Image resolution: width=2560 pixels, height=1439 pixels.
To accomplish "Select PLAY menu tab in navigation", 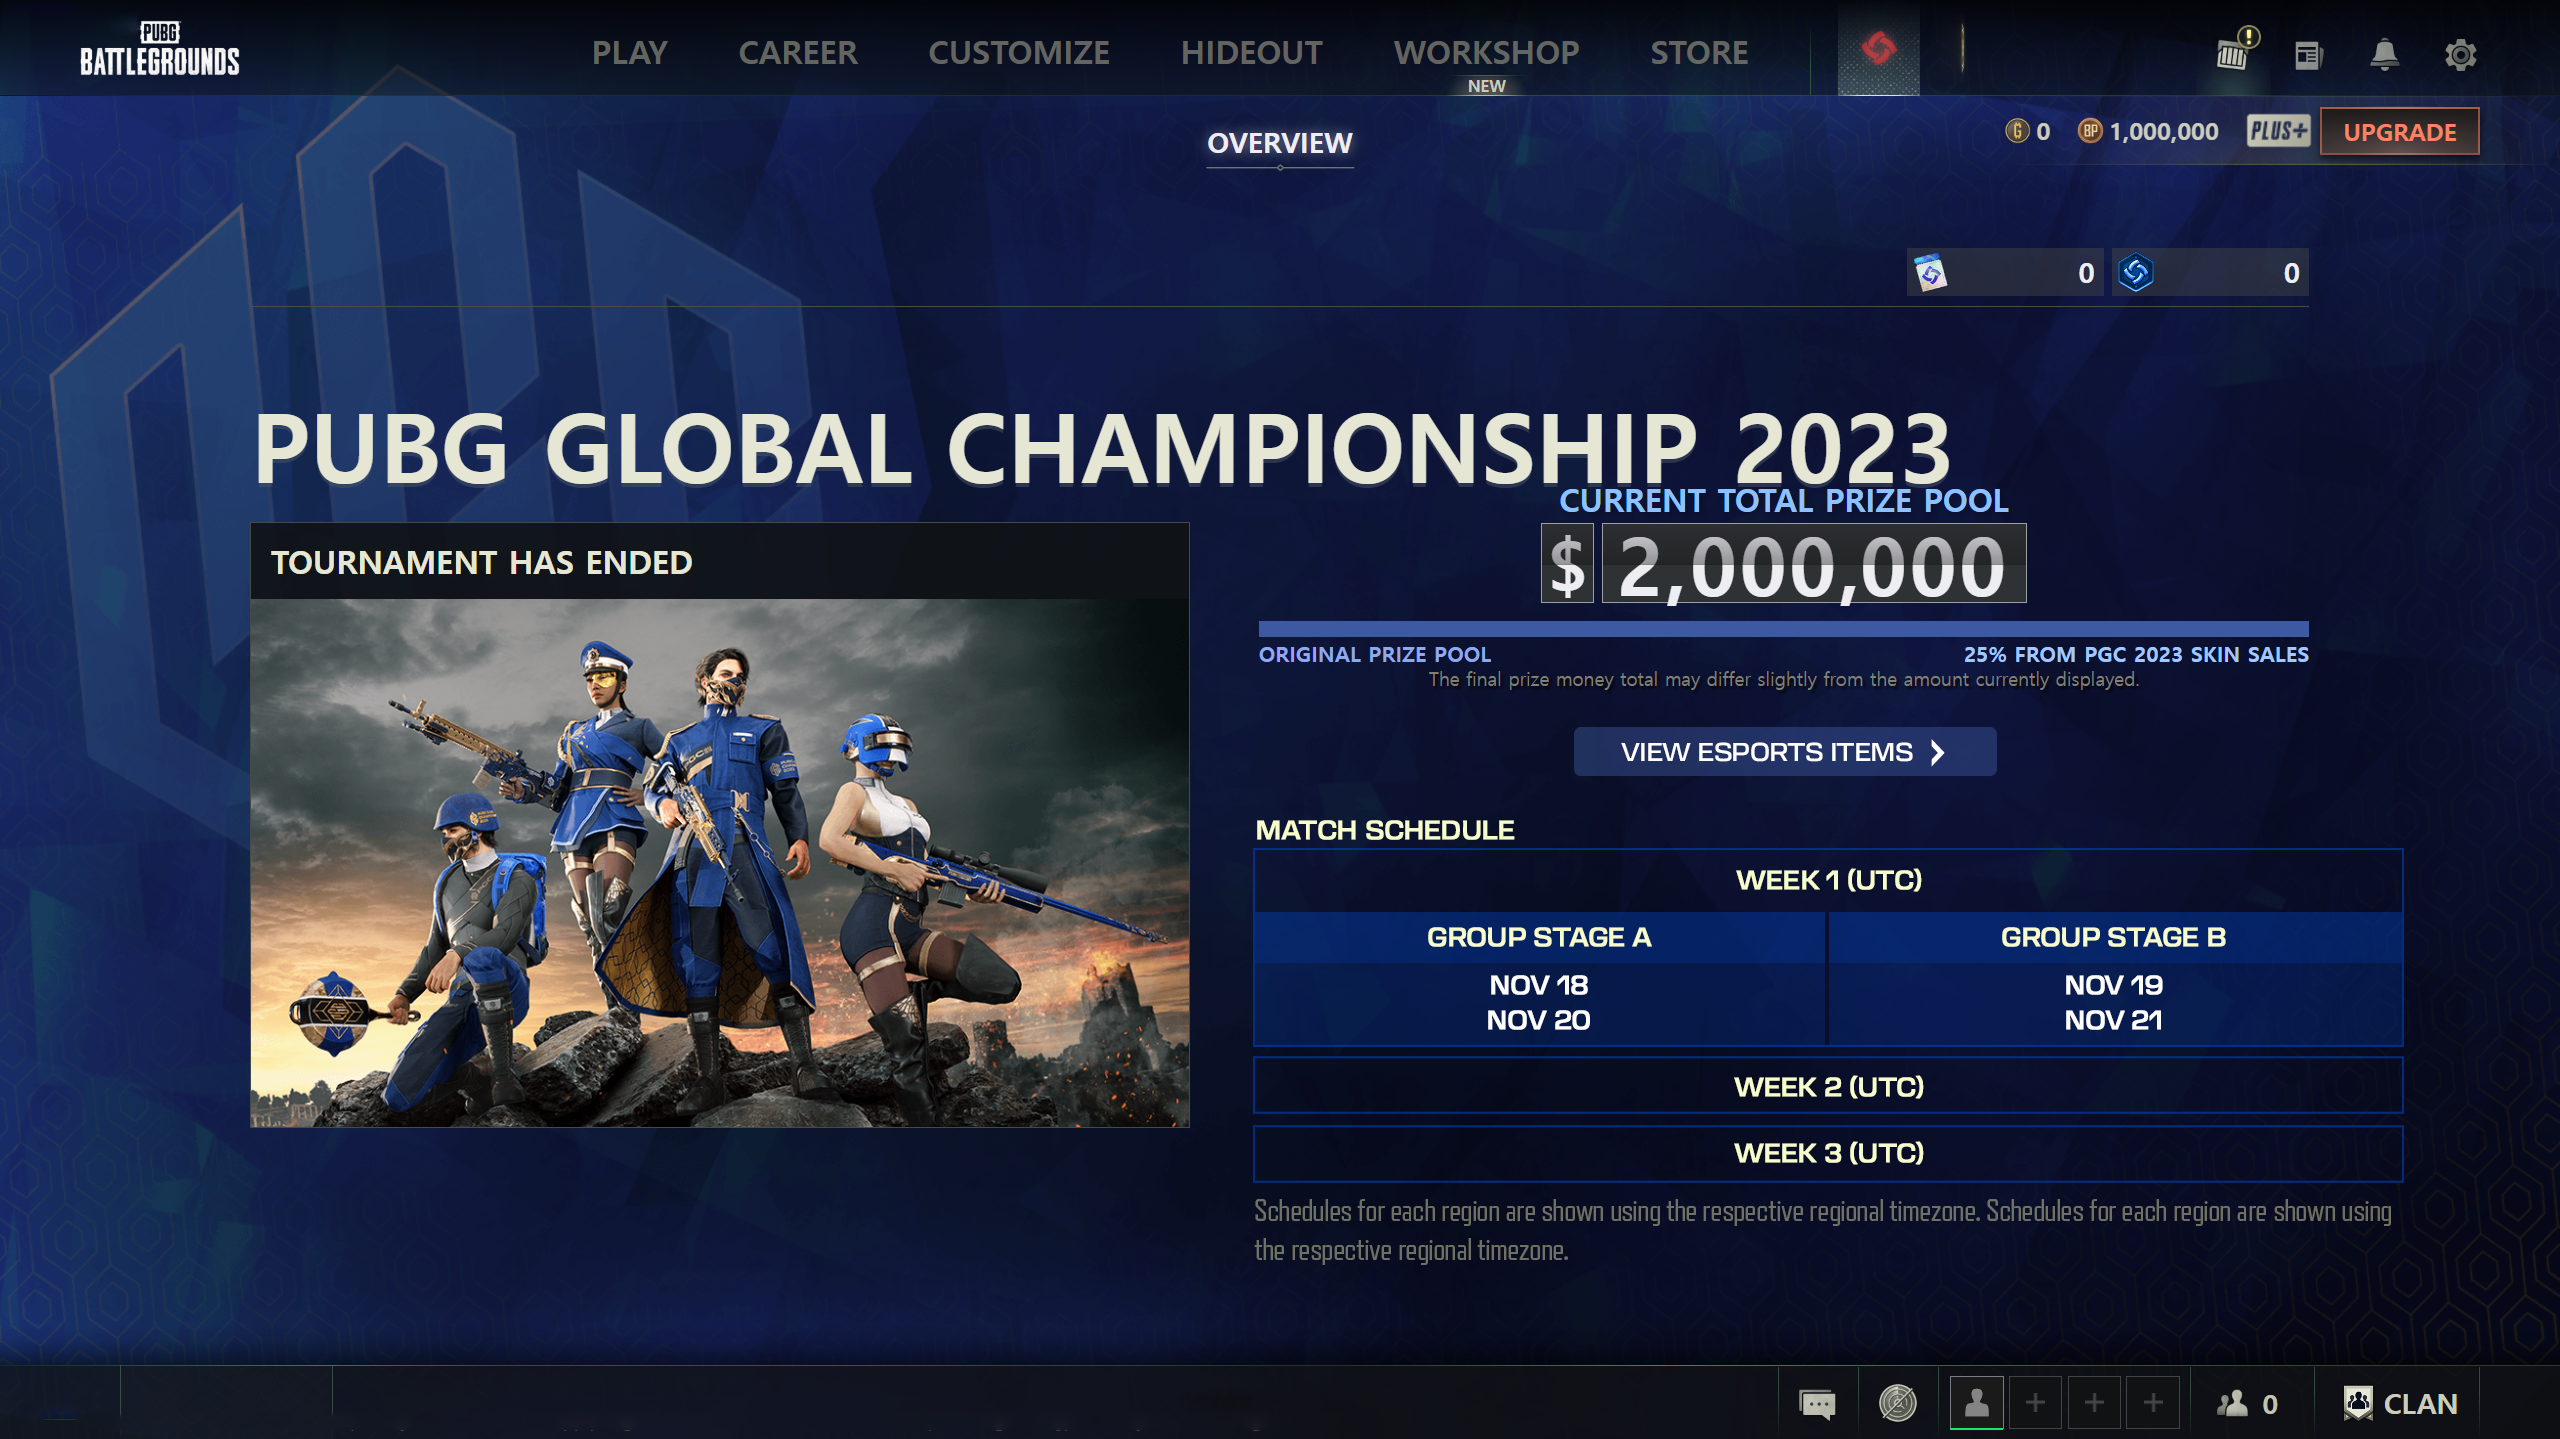I will point(628,53).
